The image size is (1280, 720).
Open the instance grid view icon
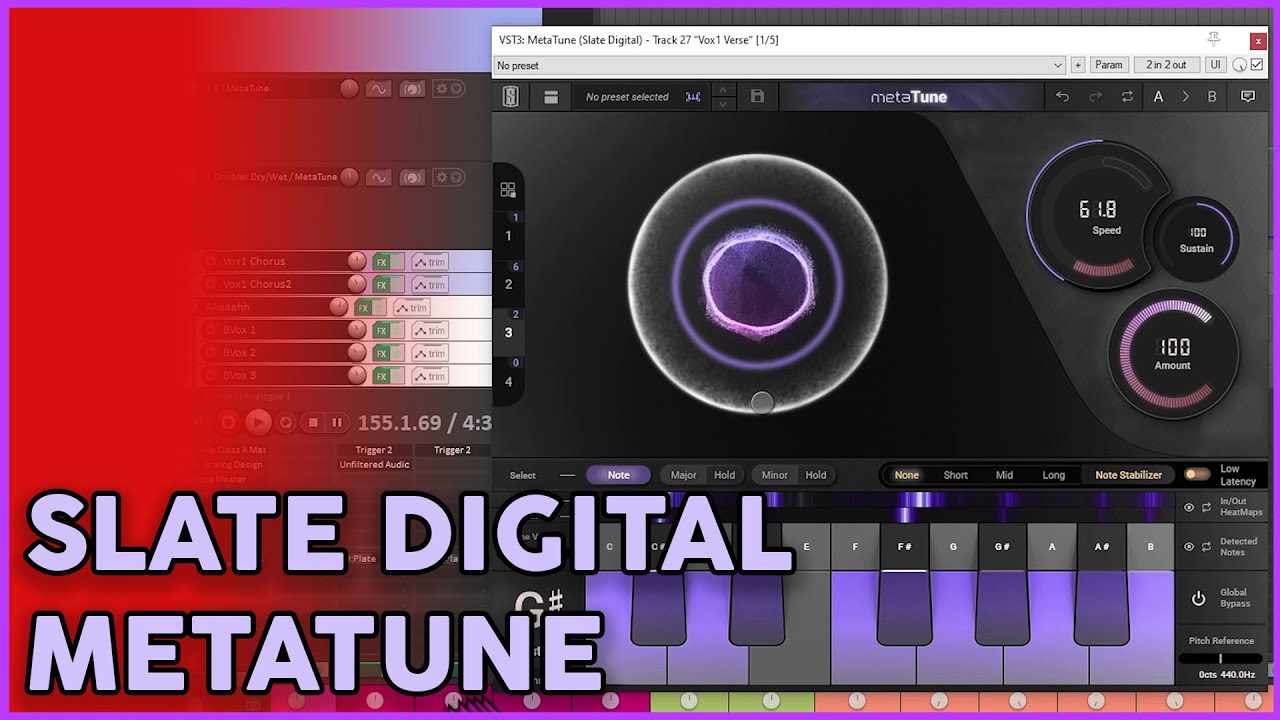click(x=508, y=190)
